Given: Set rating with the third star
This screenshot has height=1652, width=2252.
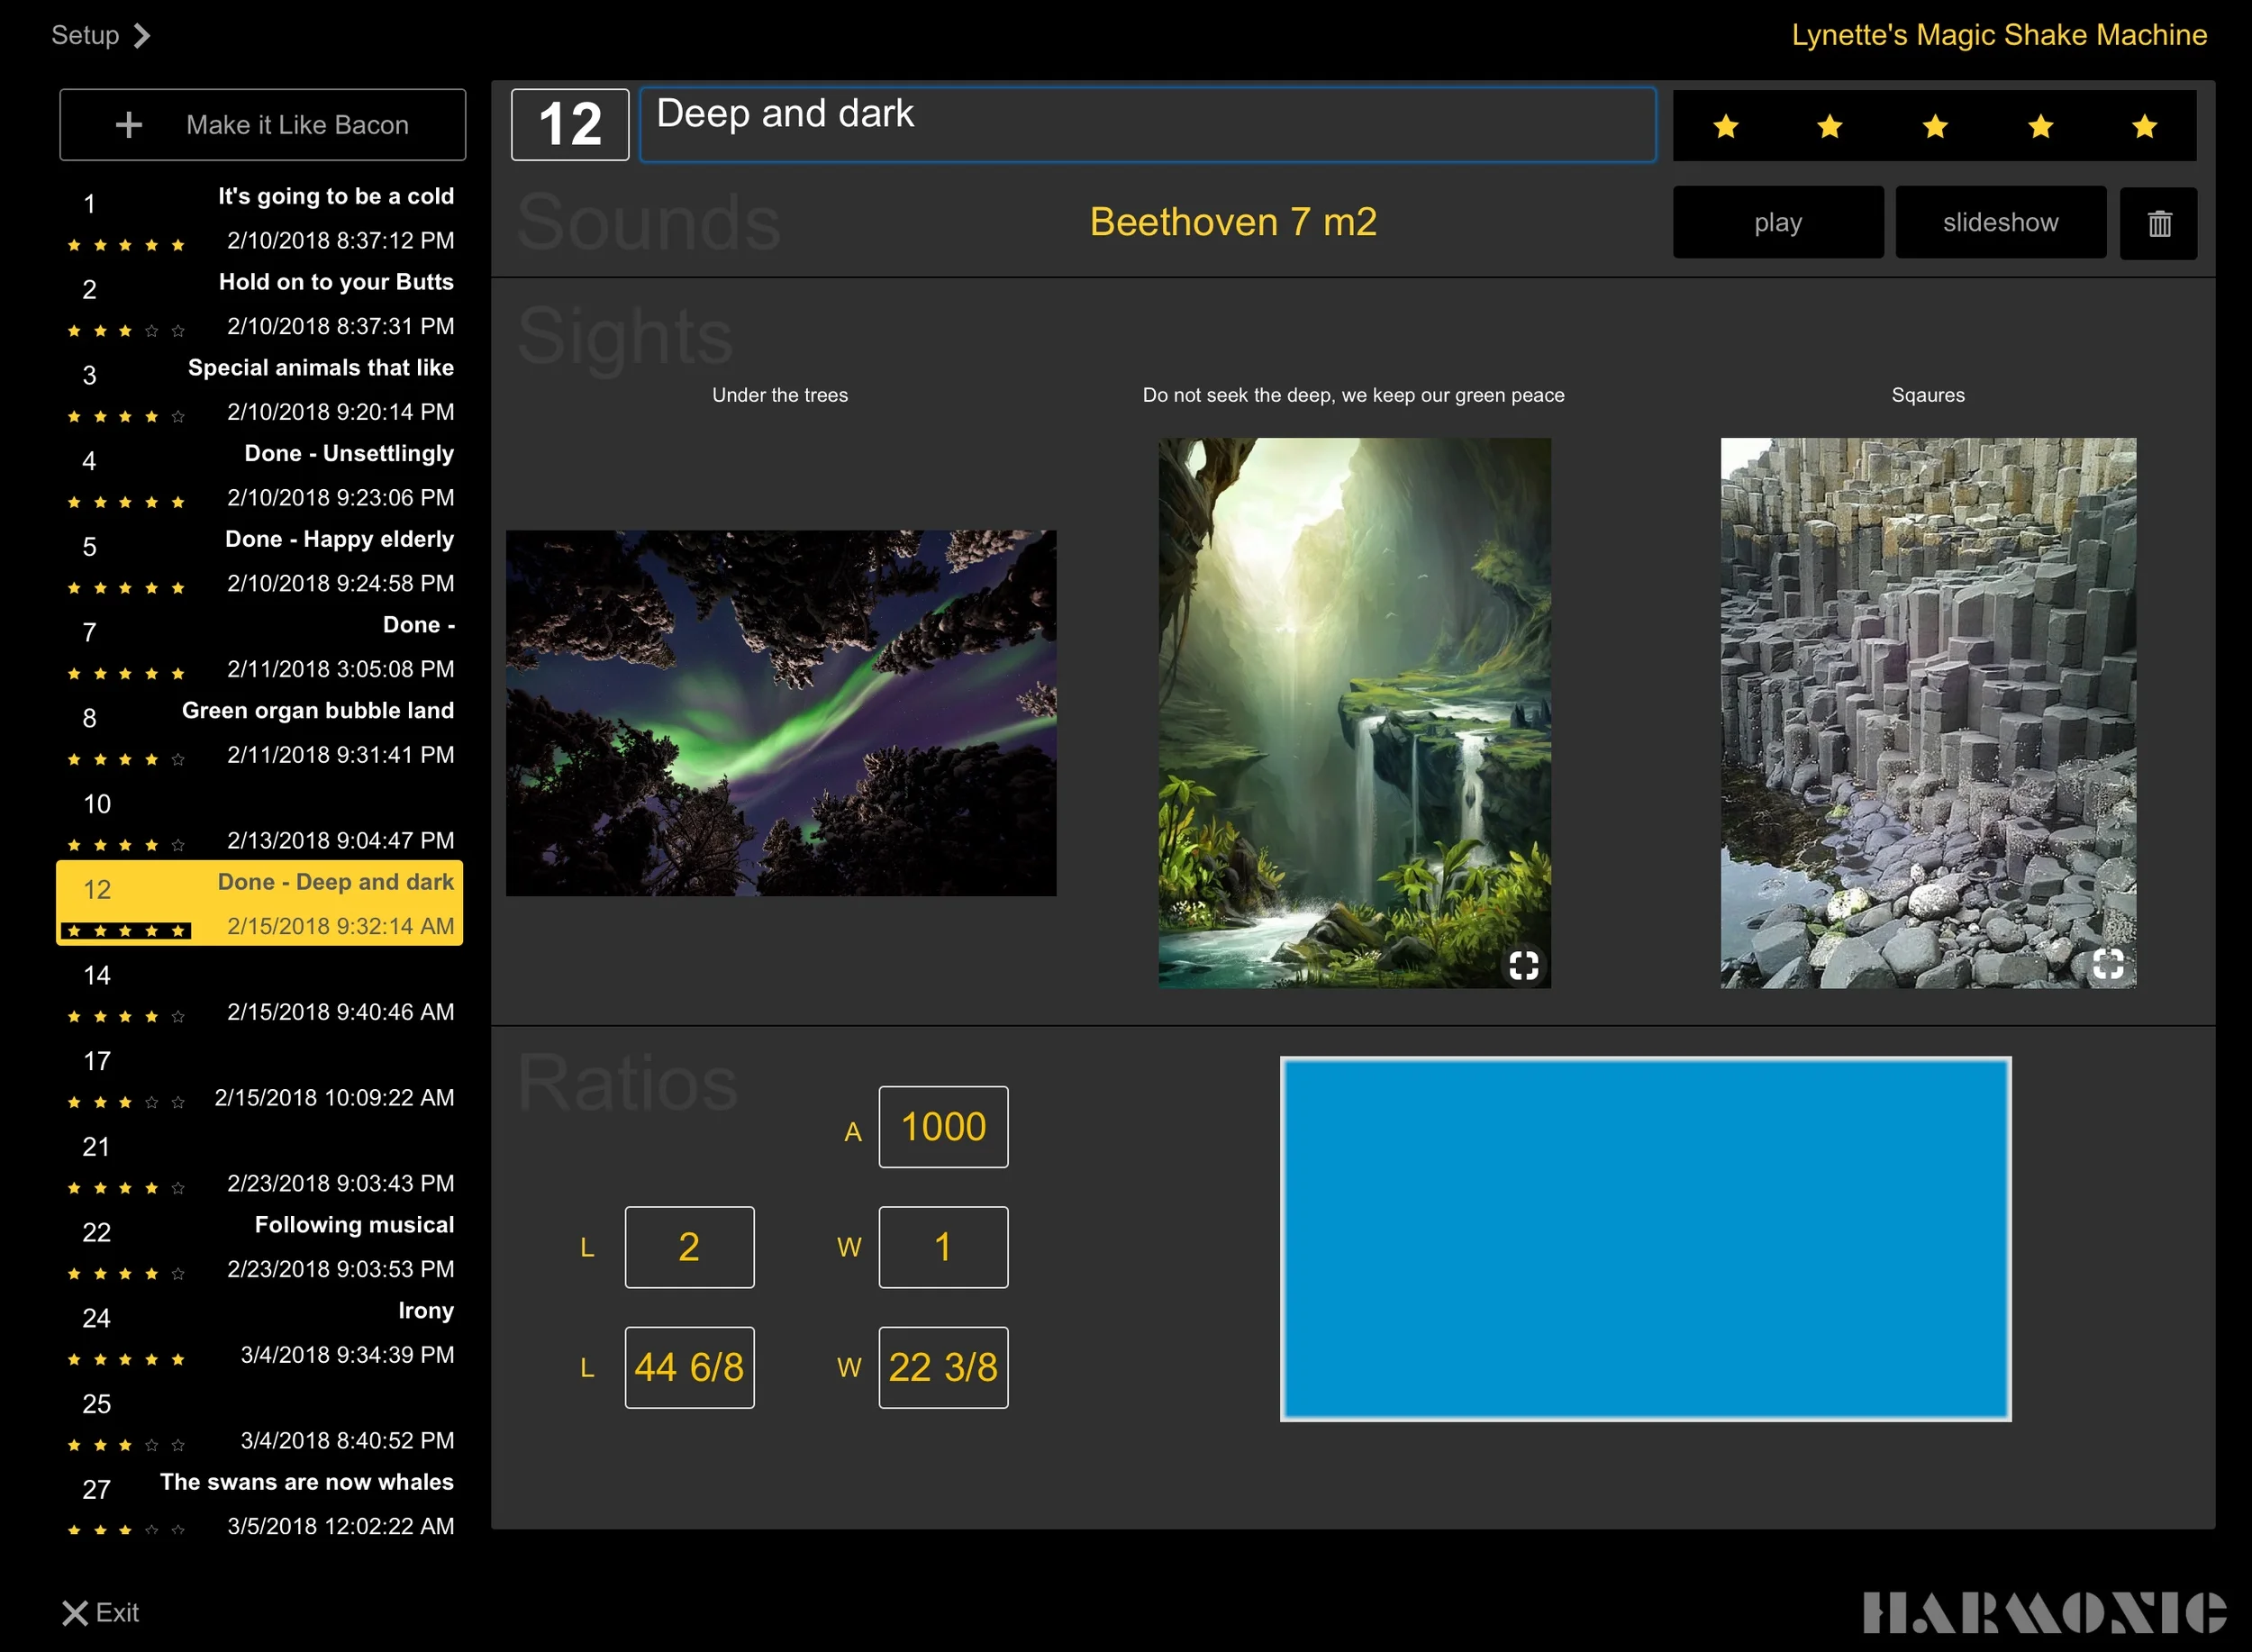Looking at the screenshot, I should (x=1935, y=126).
